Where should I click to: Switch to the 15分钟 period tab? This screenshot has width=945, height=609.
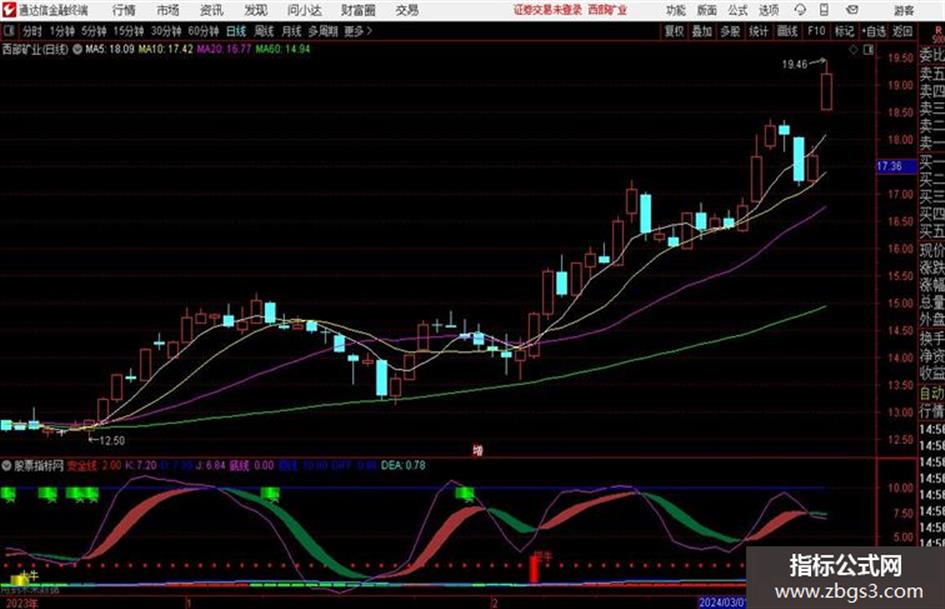tap(128, 31)
